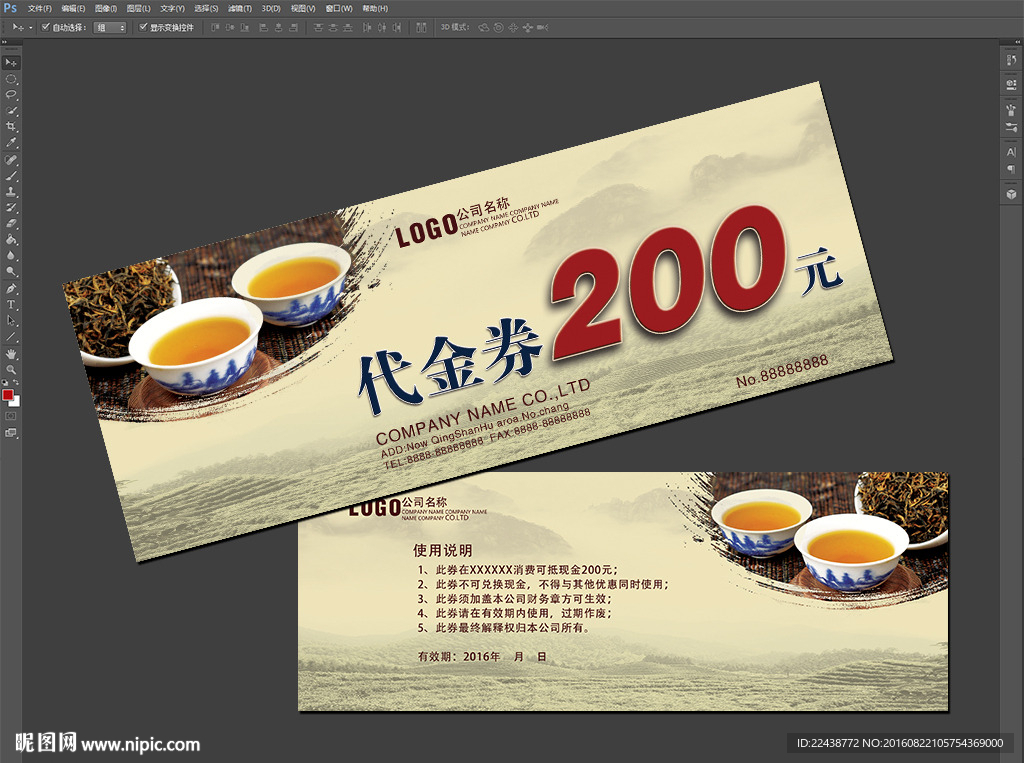Toggle Quick Mask mode
The image size is (1024, 763).
pos(11,416)
